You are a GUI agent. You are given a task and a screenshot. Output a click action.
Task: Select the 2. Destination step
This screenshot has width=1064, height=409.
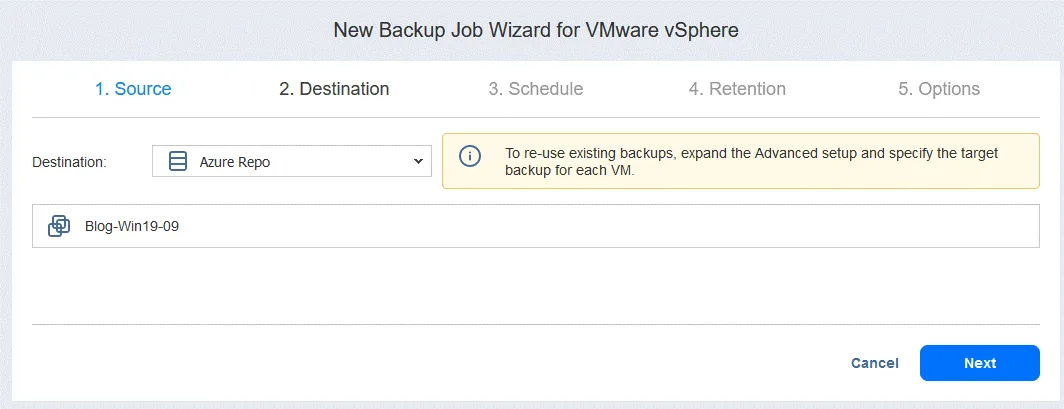(334, 89)
